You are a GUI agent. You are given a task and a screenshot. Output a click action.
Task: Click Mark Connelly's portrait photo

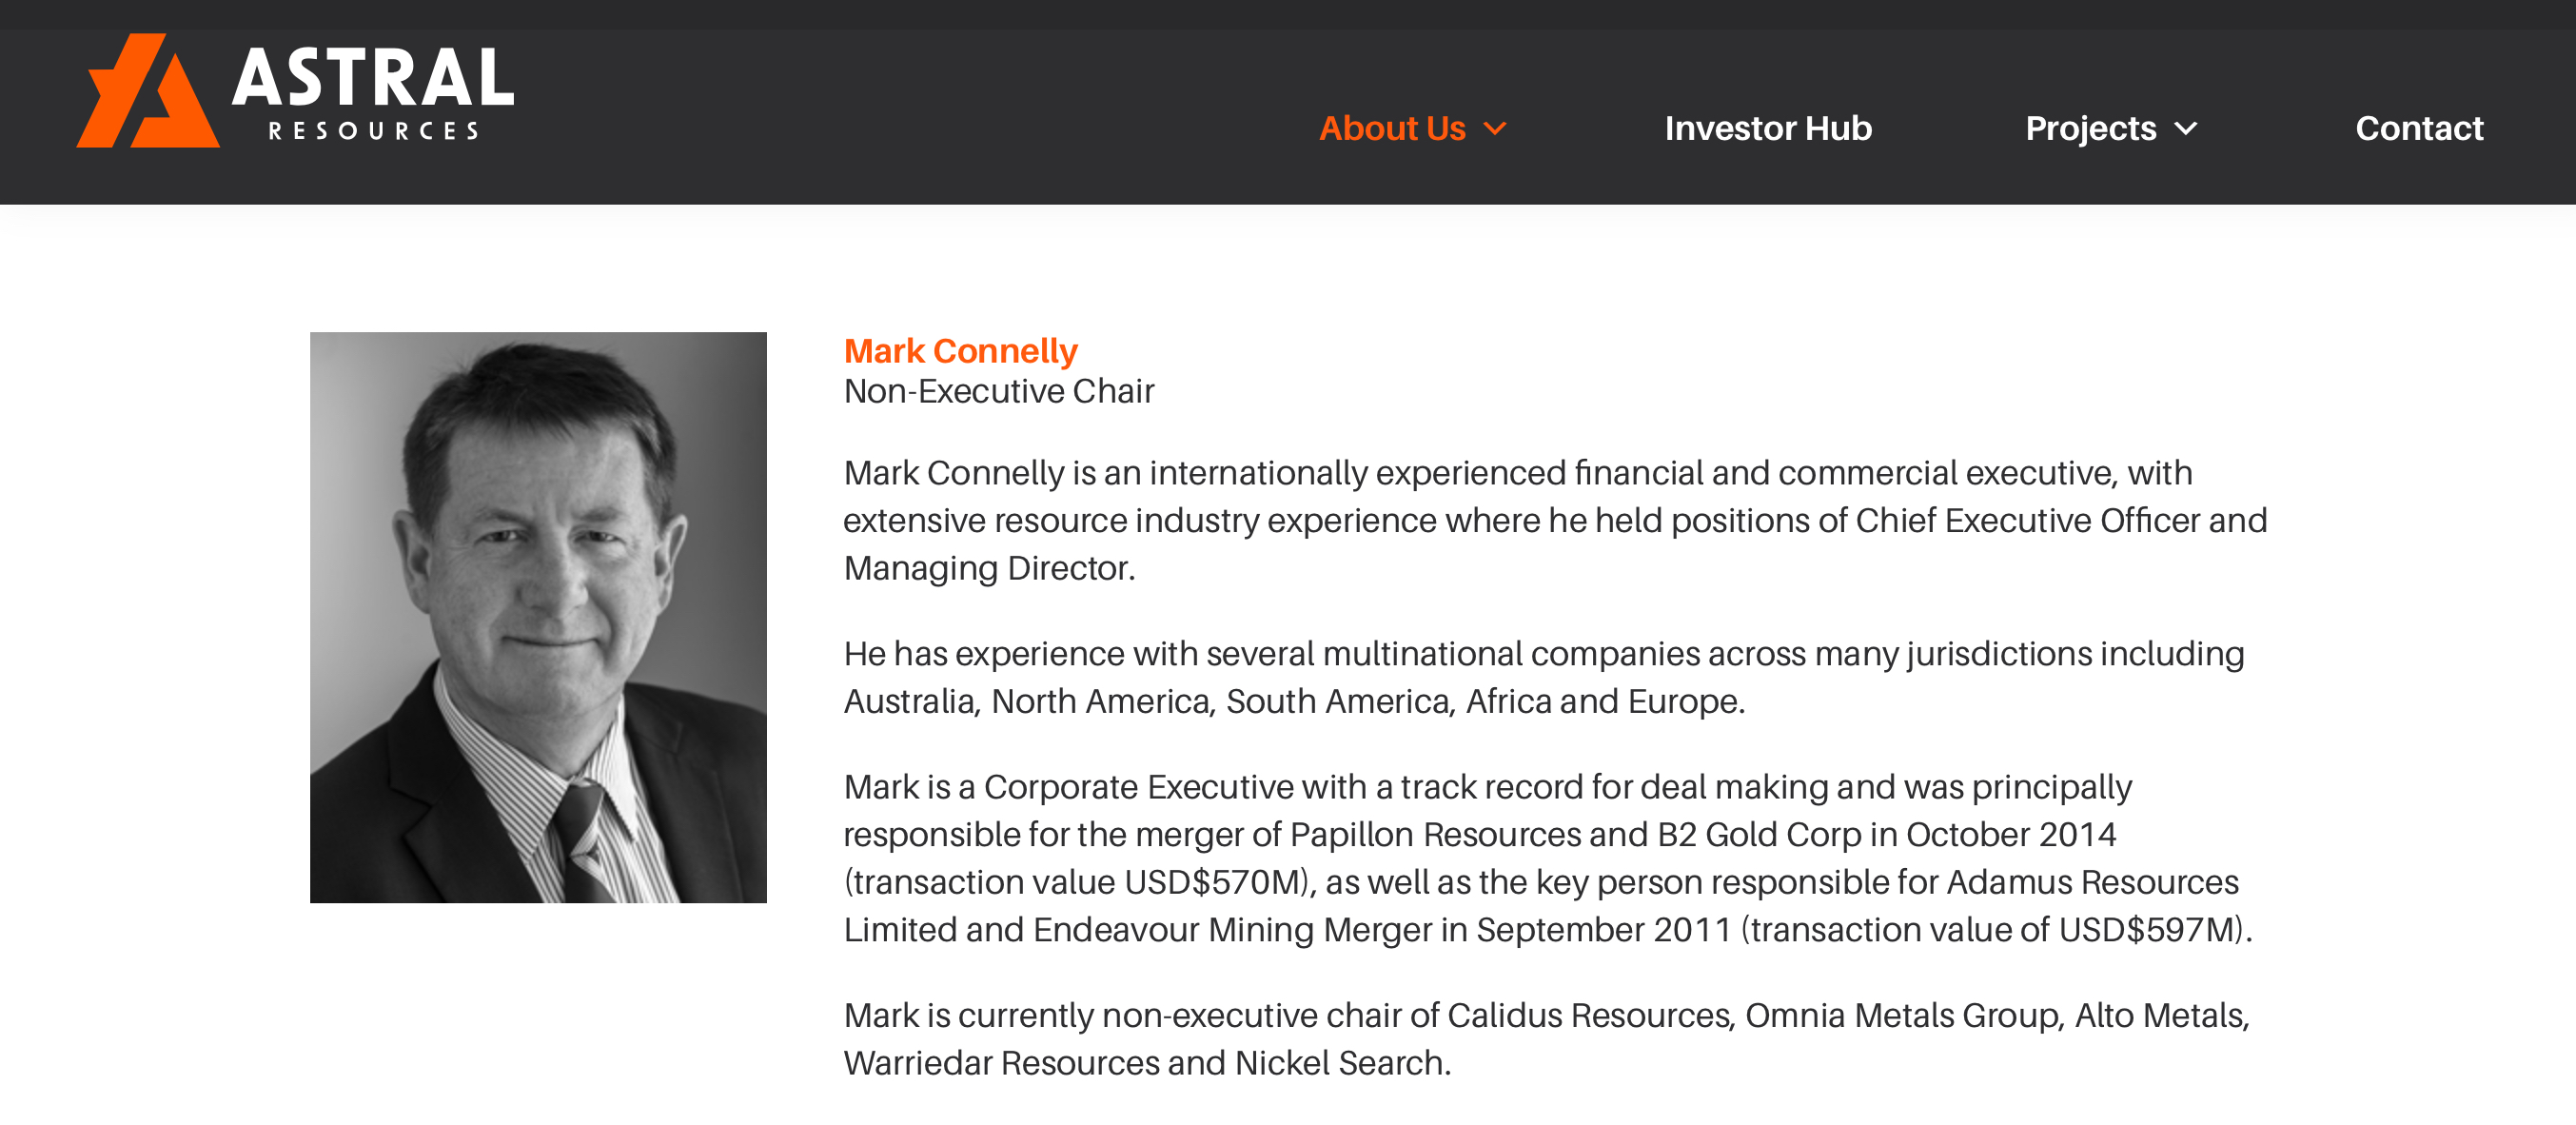(538, 617)
